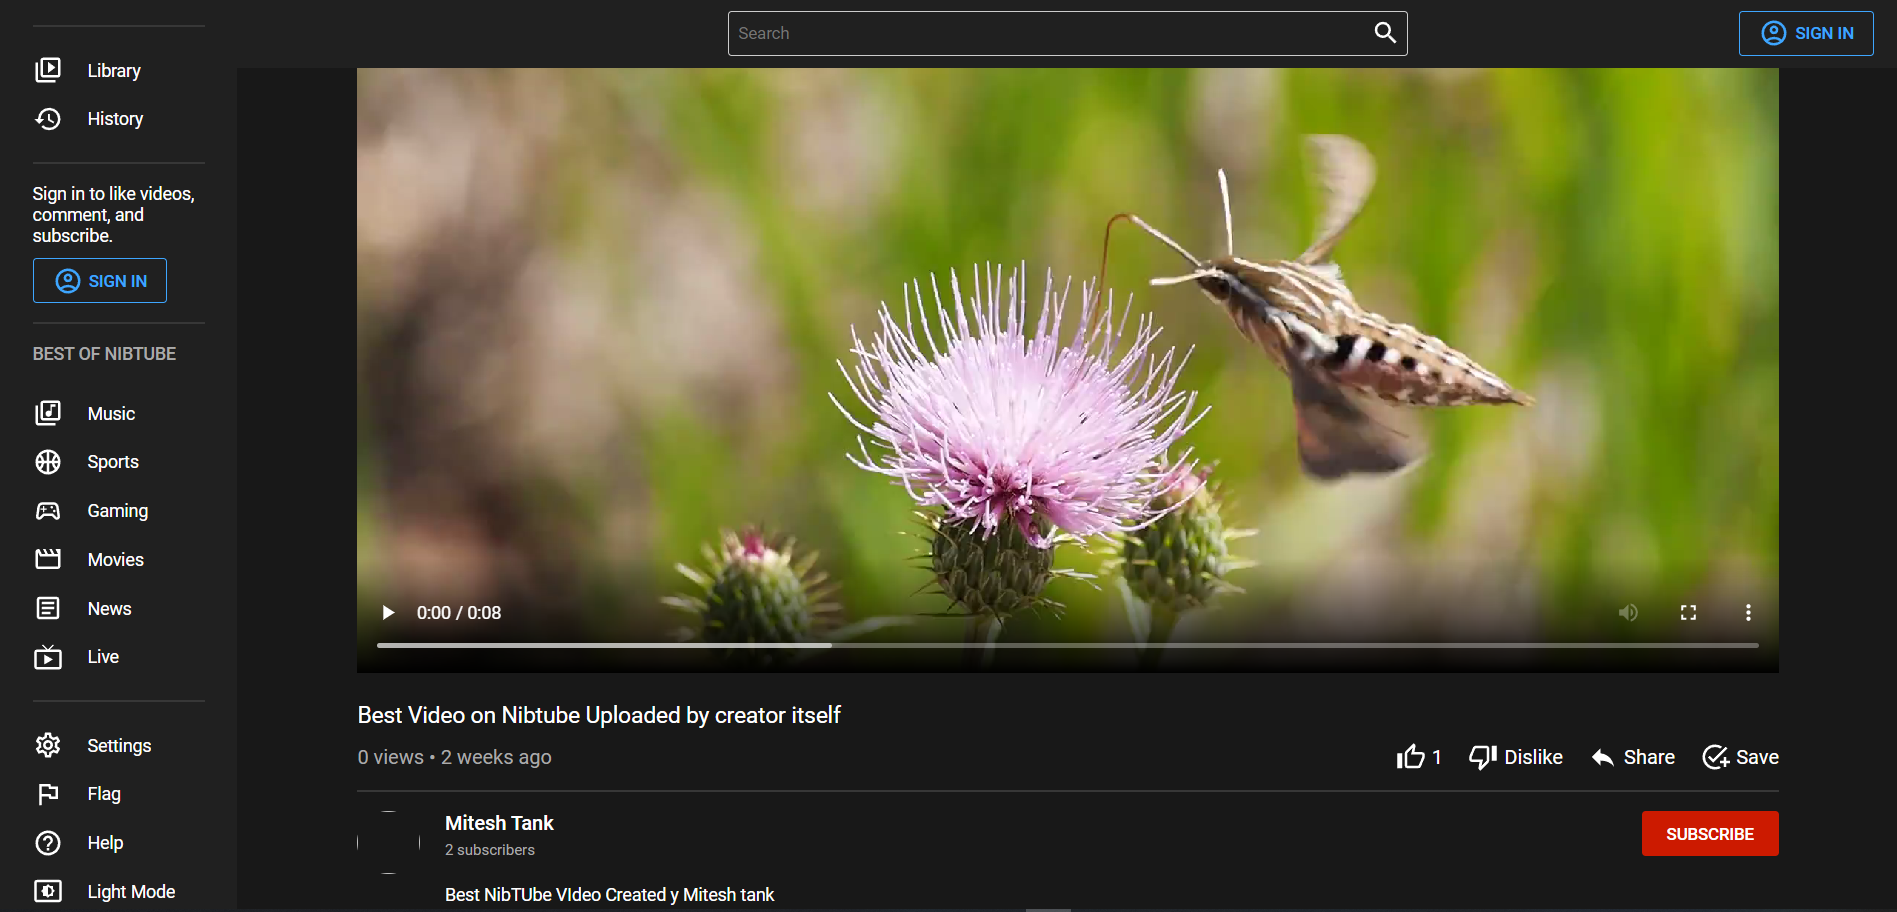The width and height of the screenshot is (1897, 912).
Task: Click '0 views • 2 weeks ago' text
Action: coord(454,757)
